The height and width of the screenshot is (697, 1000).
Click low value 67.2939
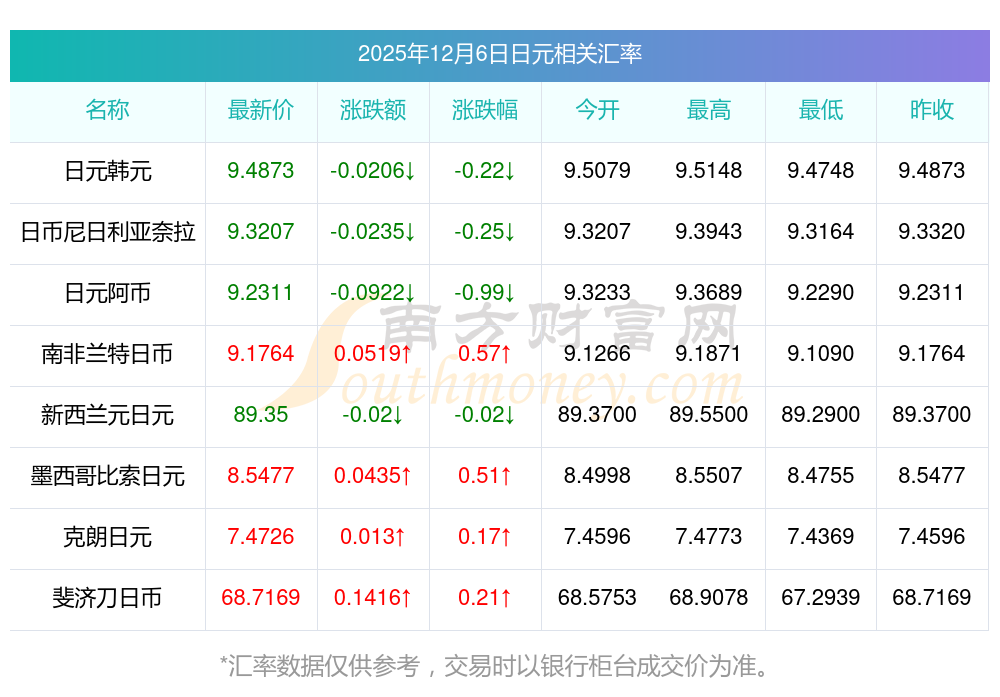click(821, 598)
